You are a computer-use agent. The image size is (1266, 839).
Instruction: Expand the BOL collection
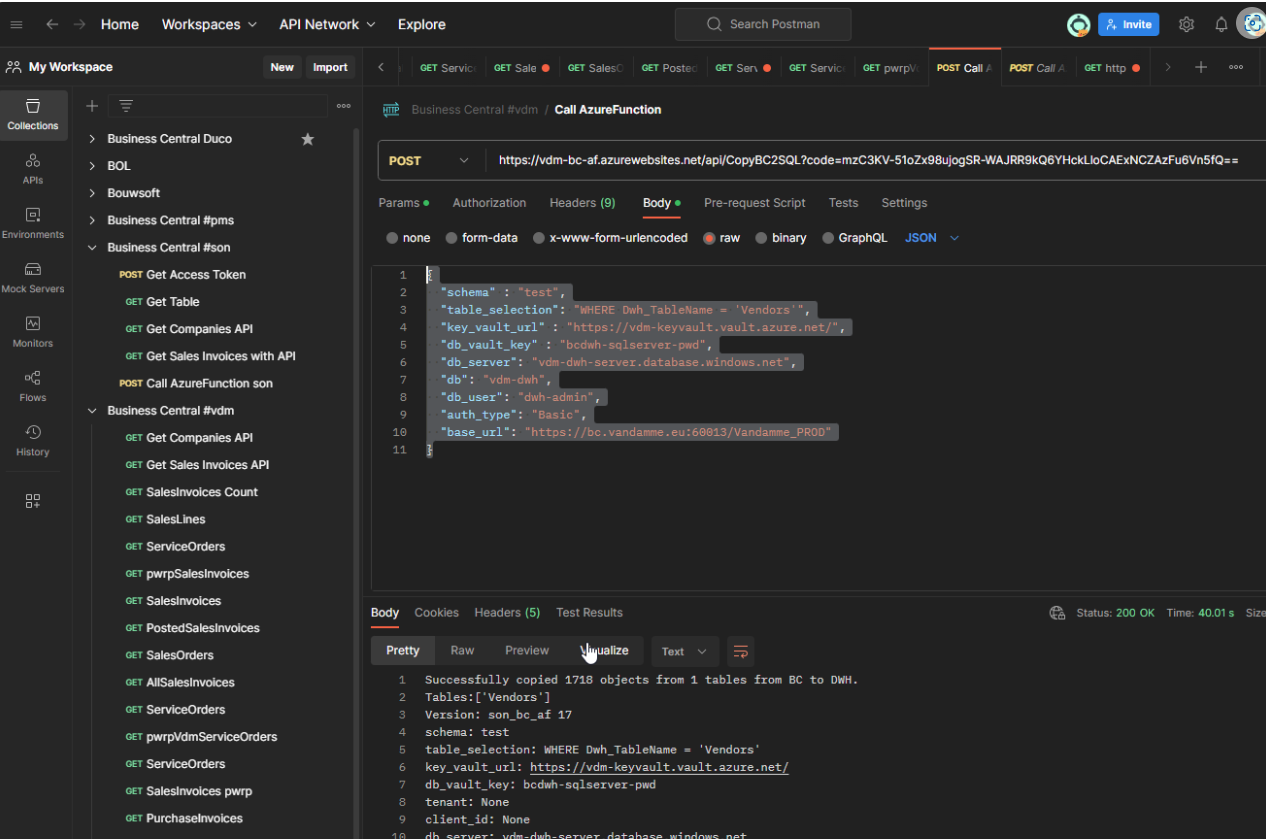point(93,166)
